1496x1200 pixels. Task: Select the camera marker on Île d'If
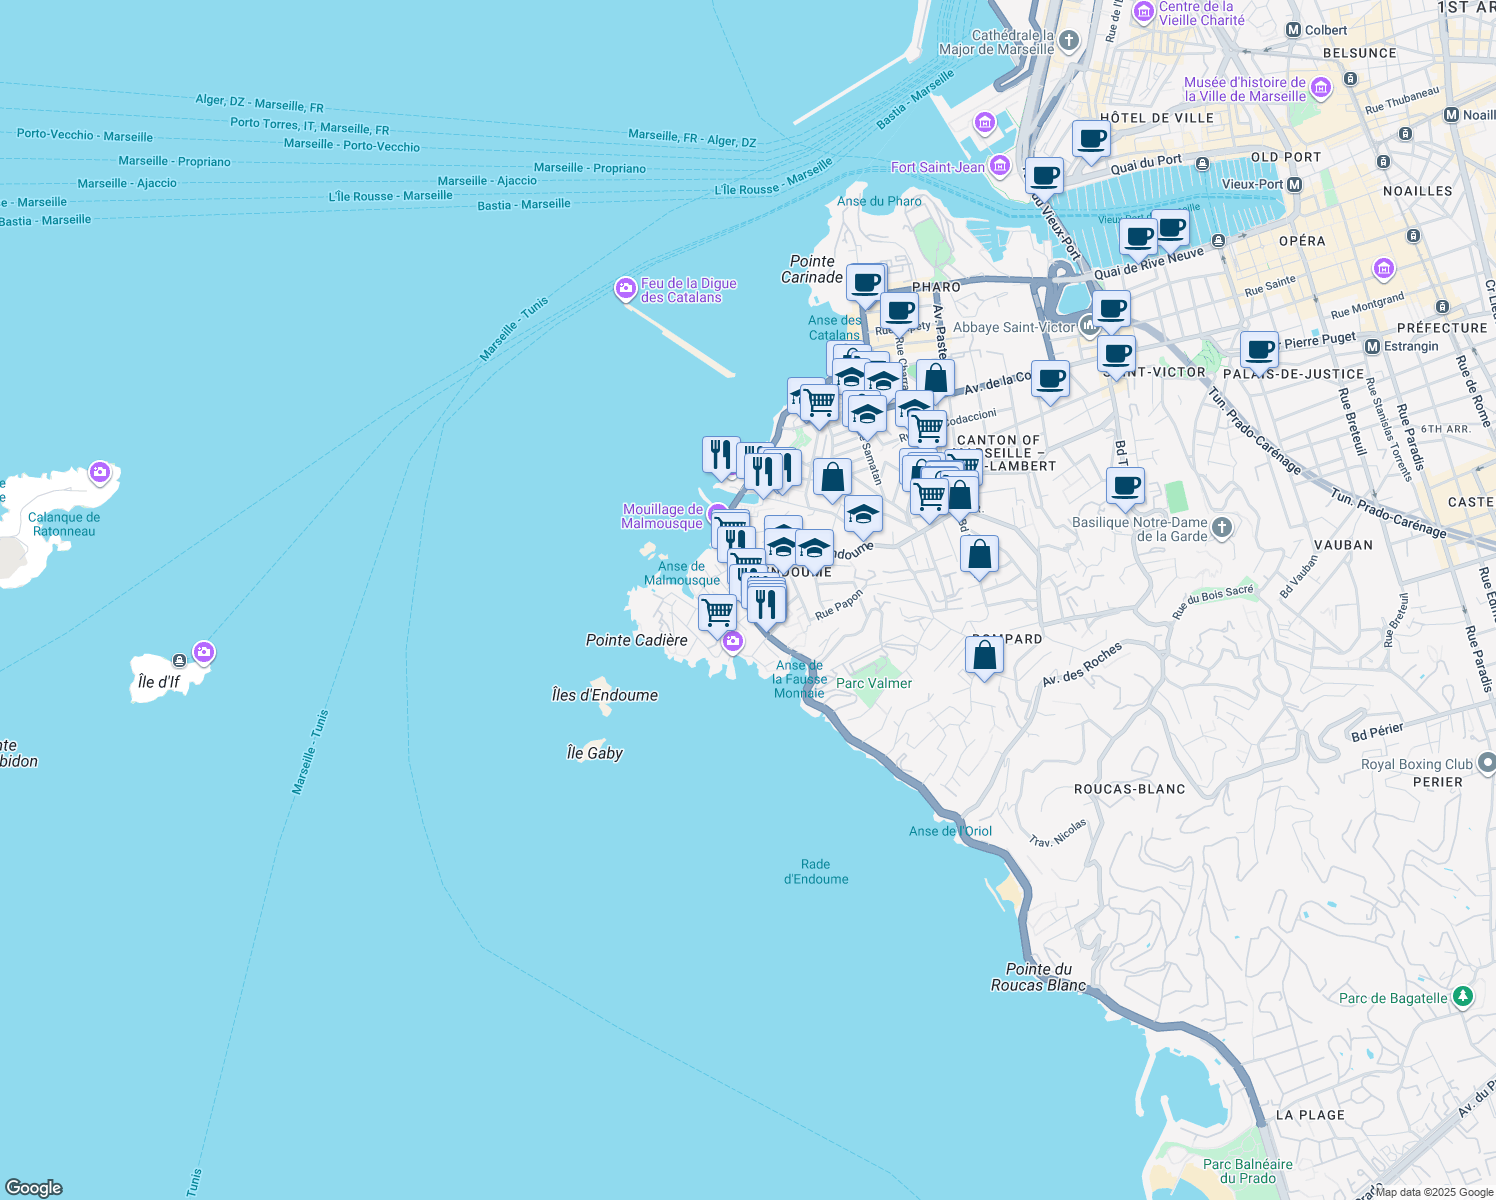coord(204,653)
